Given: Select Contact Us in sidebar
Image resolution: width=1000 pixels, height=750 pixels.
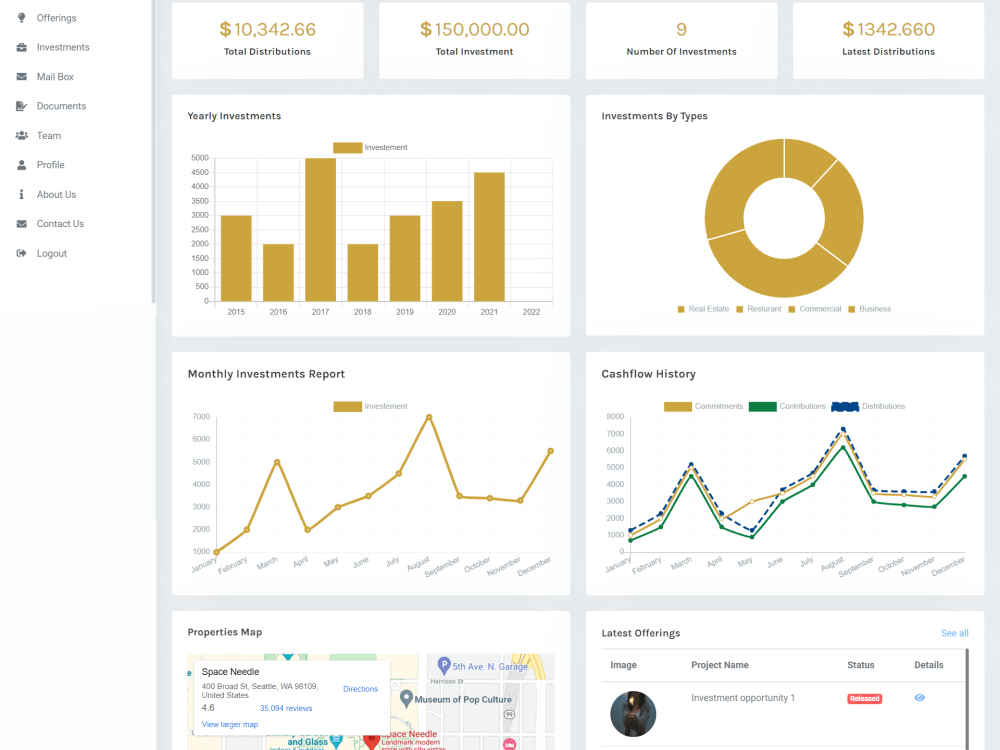Looking at the screenshot, I should coord(61,224).
